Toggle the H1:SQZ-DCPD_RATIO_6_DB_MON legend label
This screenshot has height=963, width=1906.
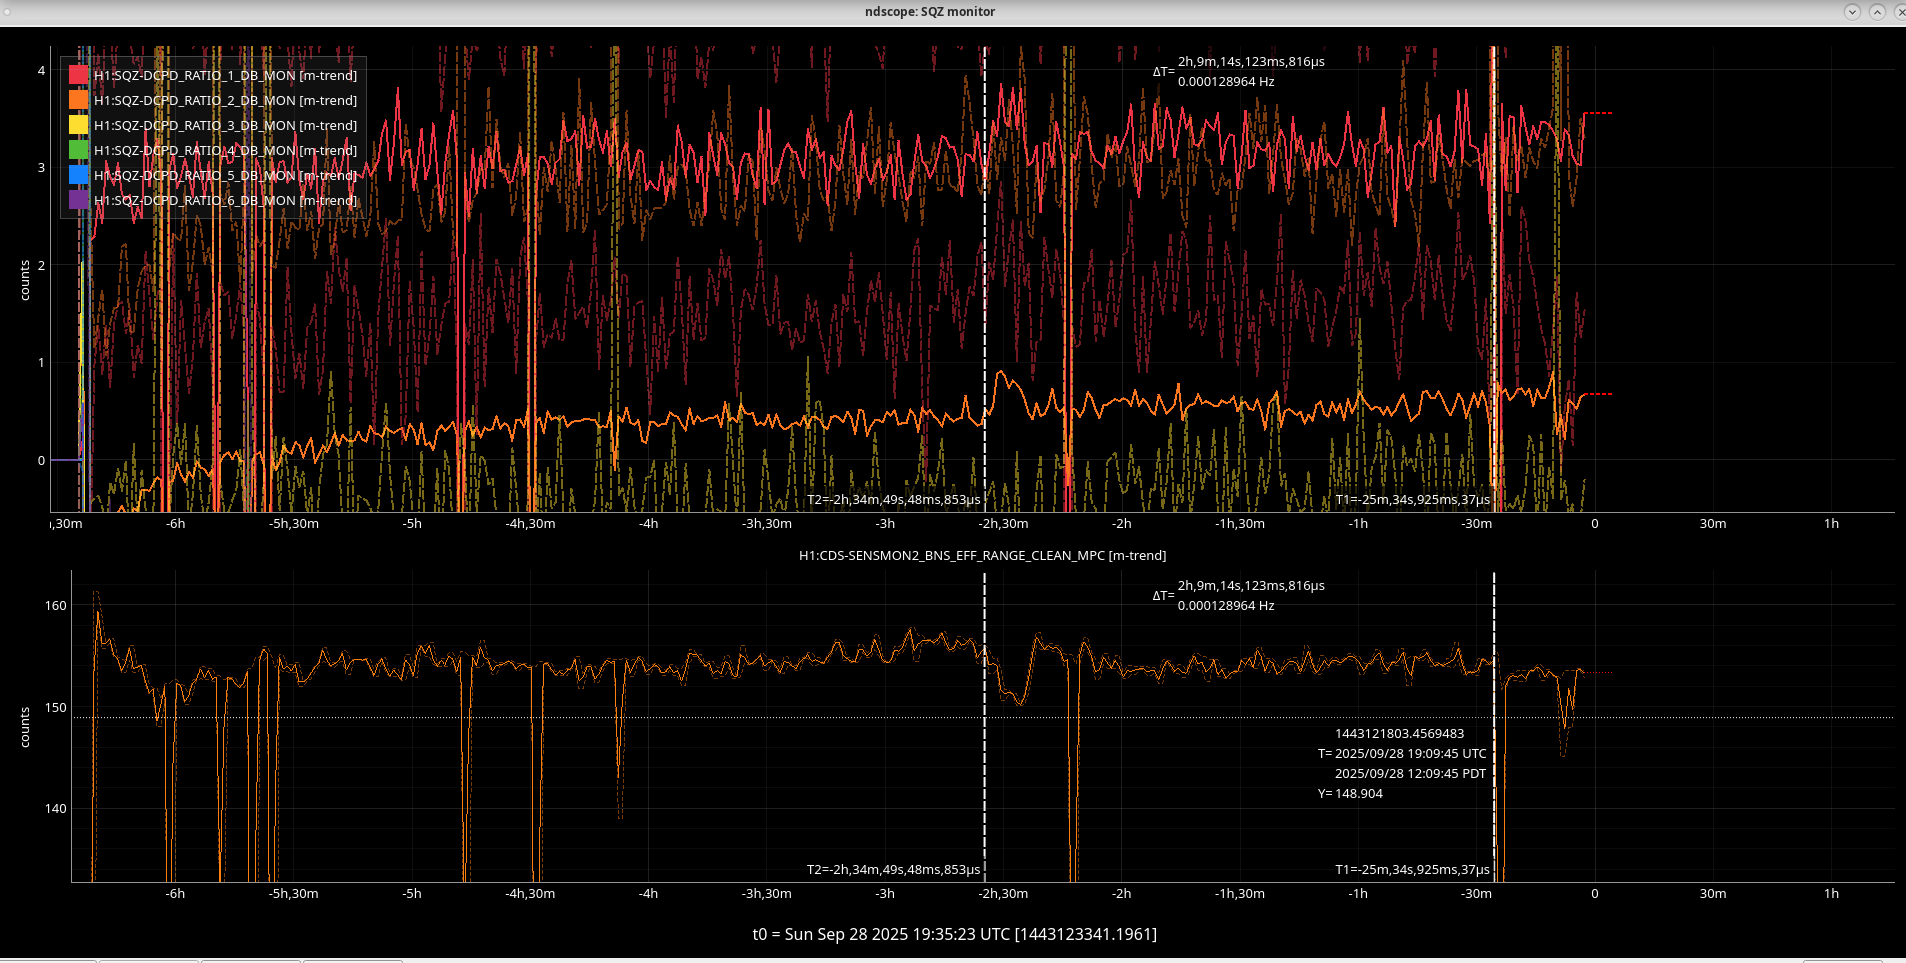tap(225, 200)
